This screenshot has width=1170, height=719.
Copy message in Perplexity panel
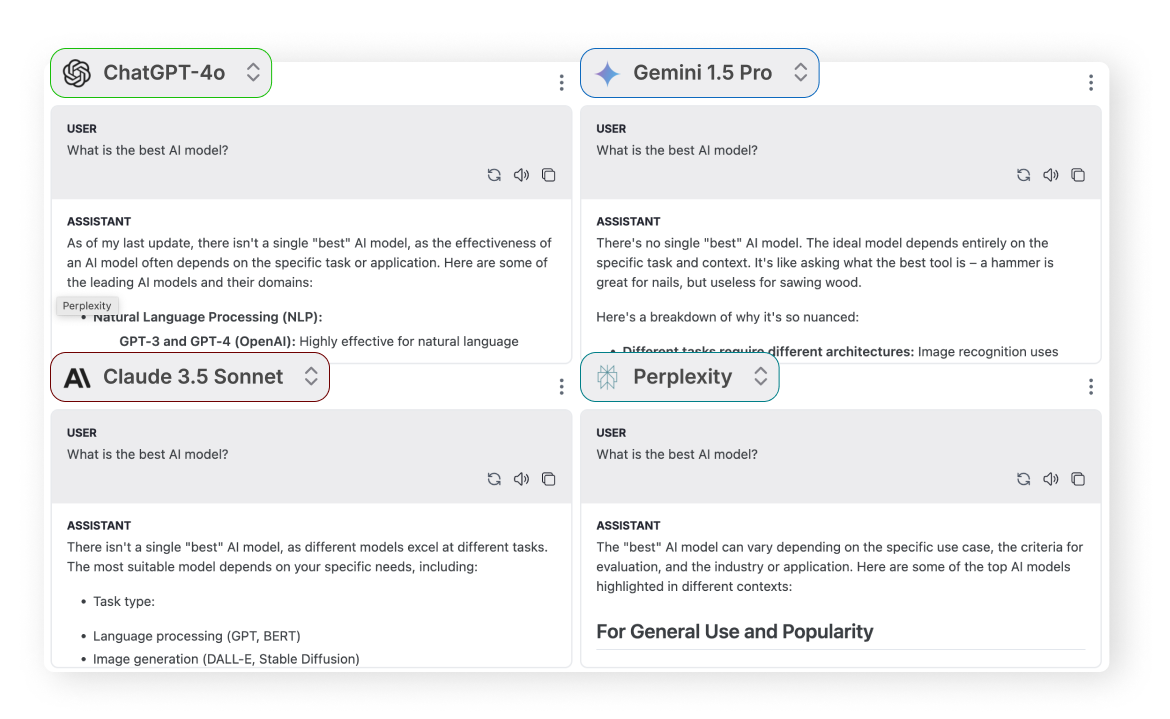coord(1078,479)
